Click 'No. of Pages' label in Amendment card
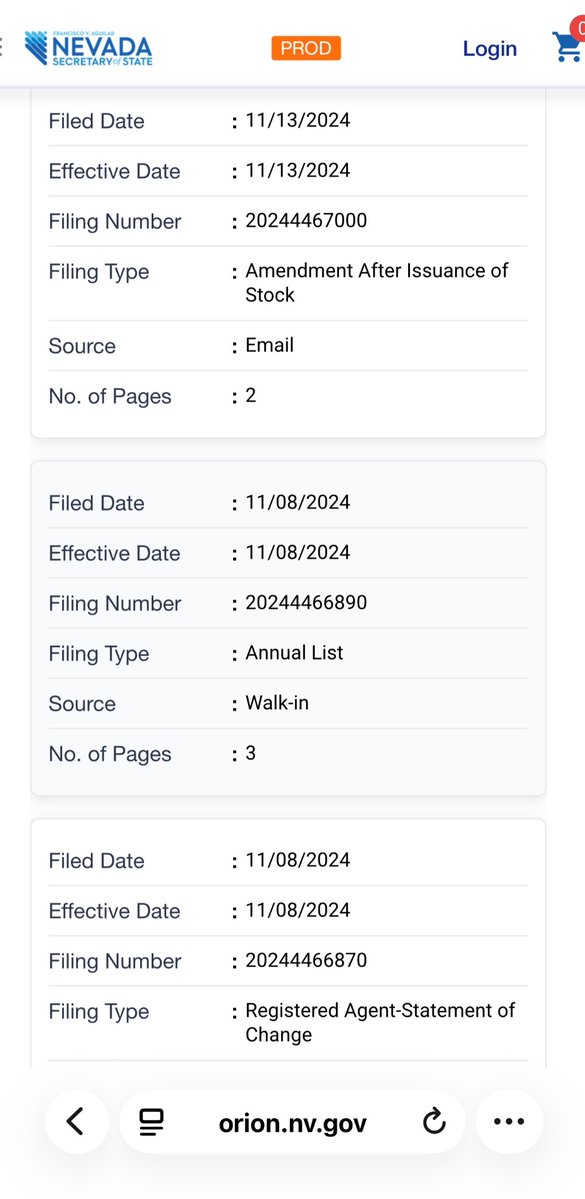 (109, 397)
